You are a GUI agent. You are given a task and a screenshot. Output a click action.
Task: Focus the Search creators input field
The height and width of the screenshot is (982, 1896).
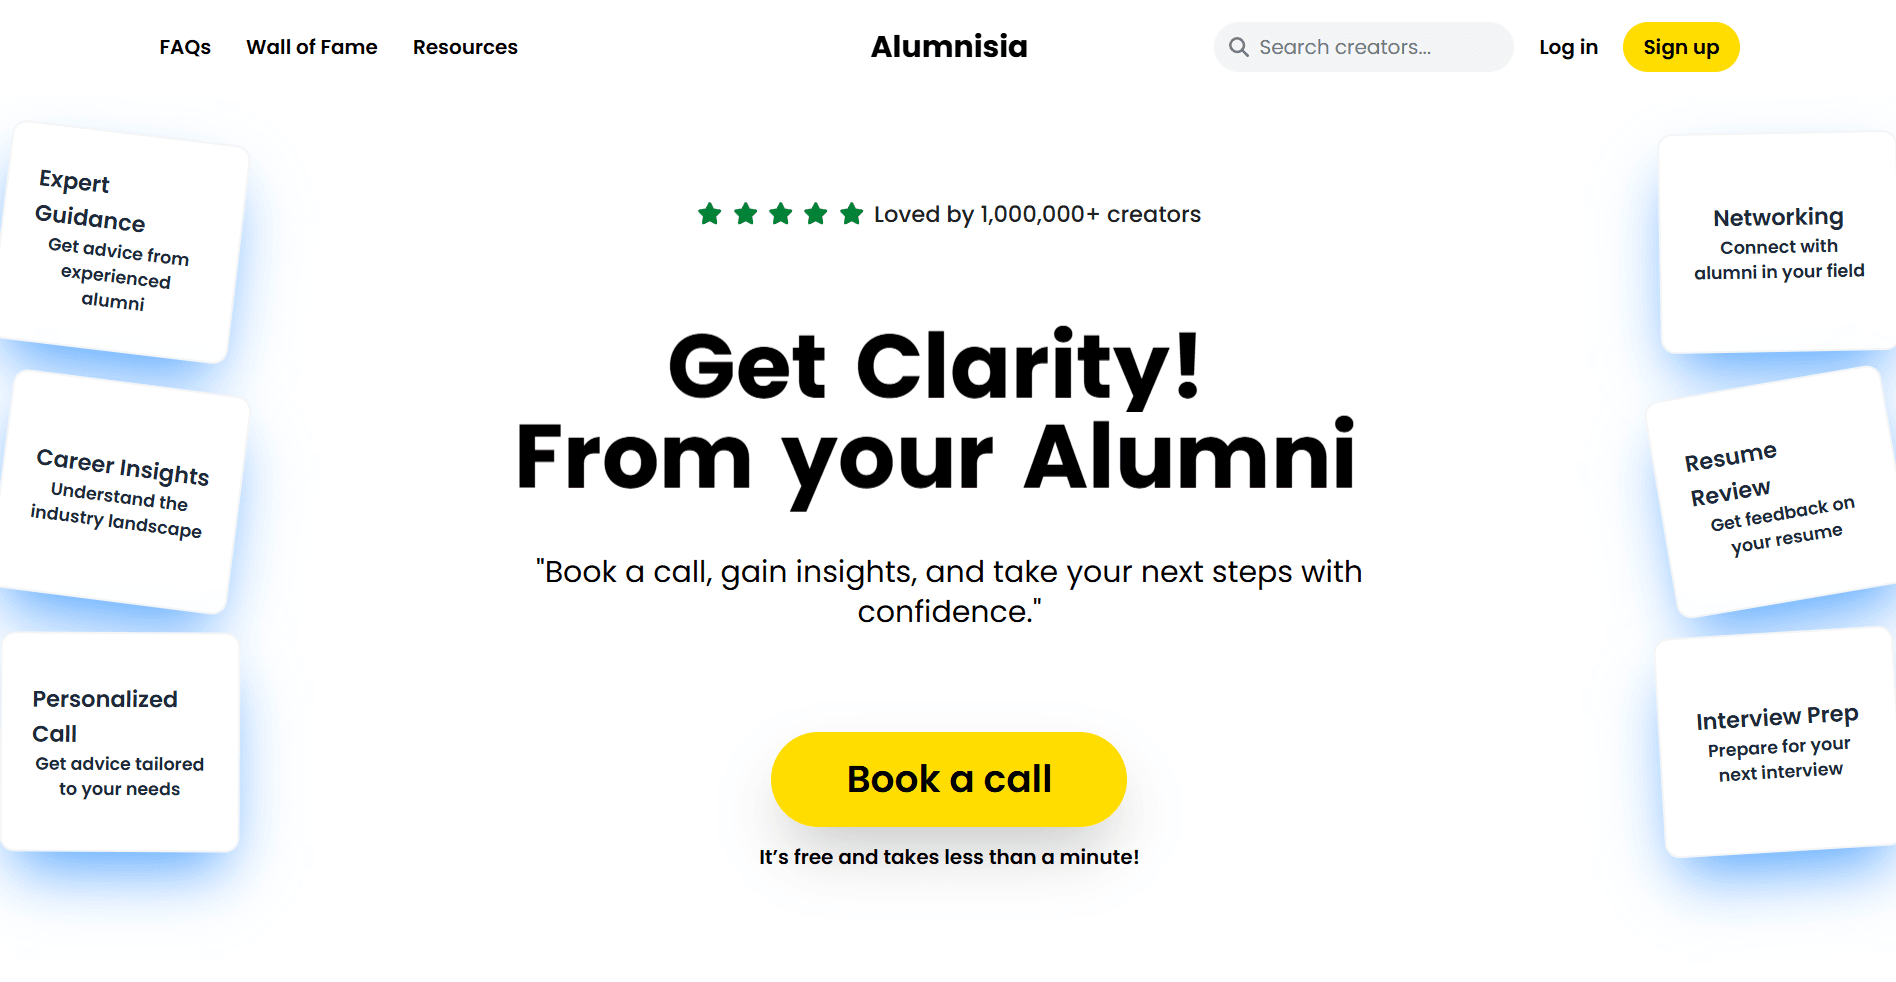(x=1363, y=47)
